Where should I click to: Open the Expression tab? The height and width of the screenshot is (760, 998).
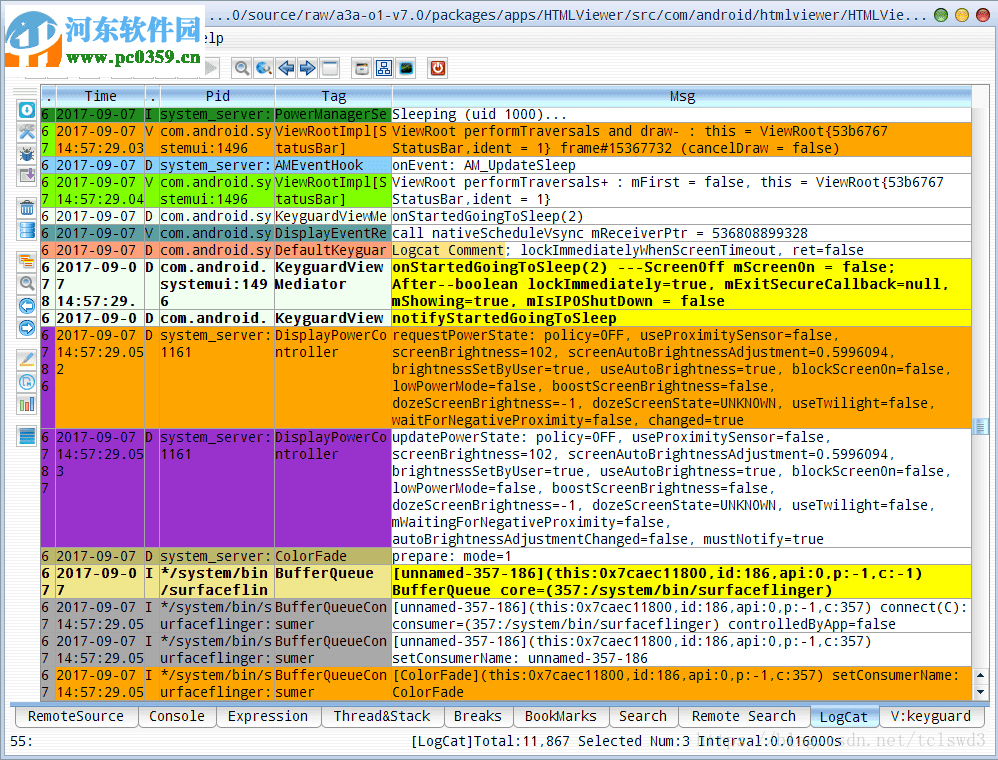(x=268, y=716)
